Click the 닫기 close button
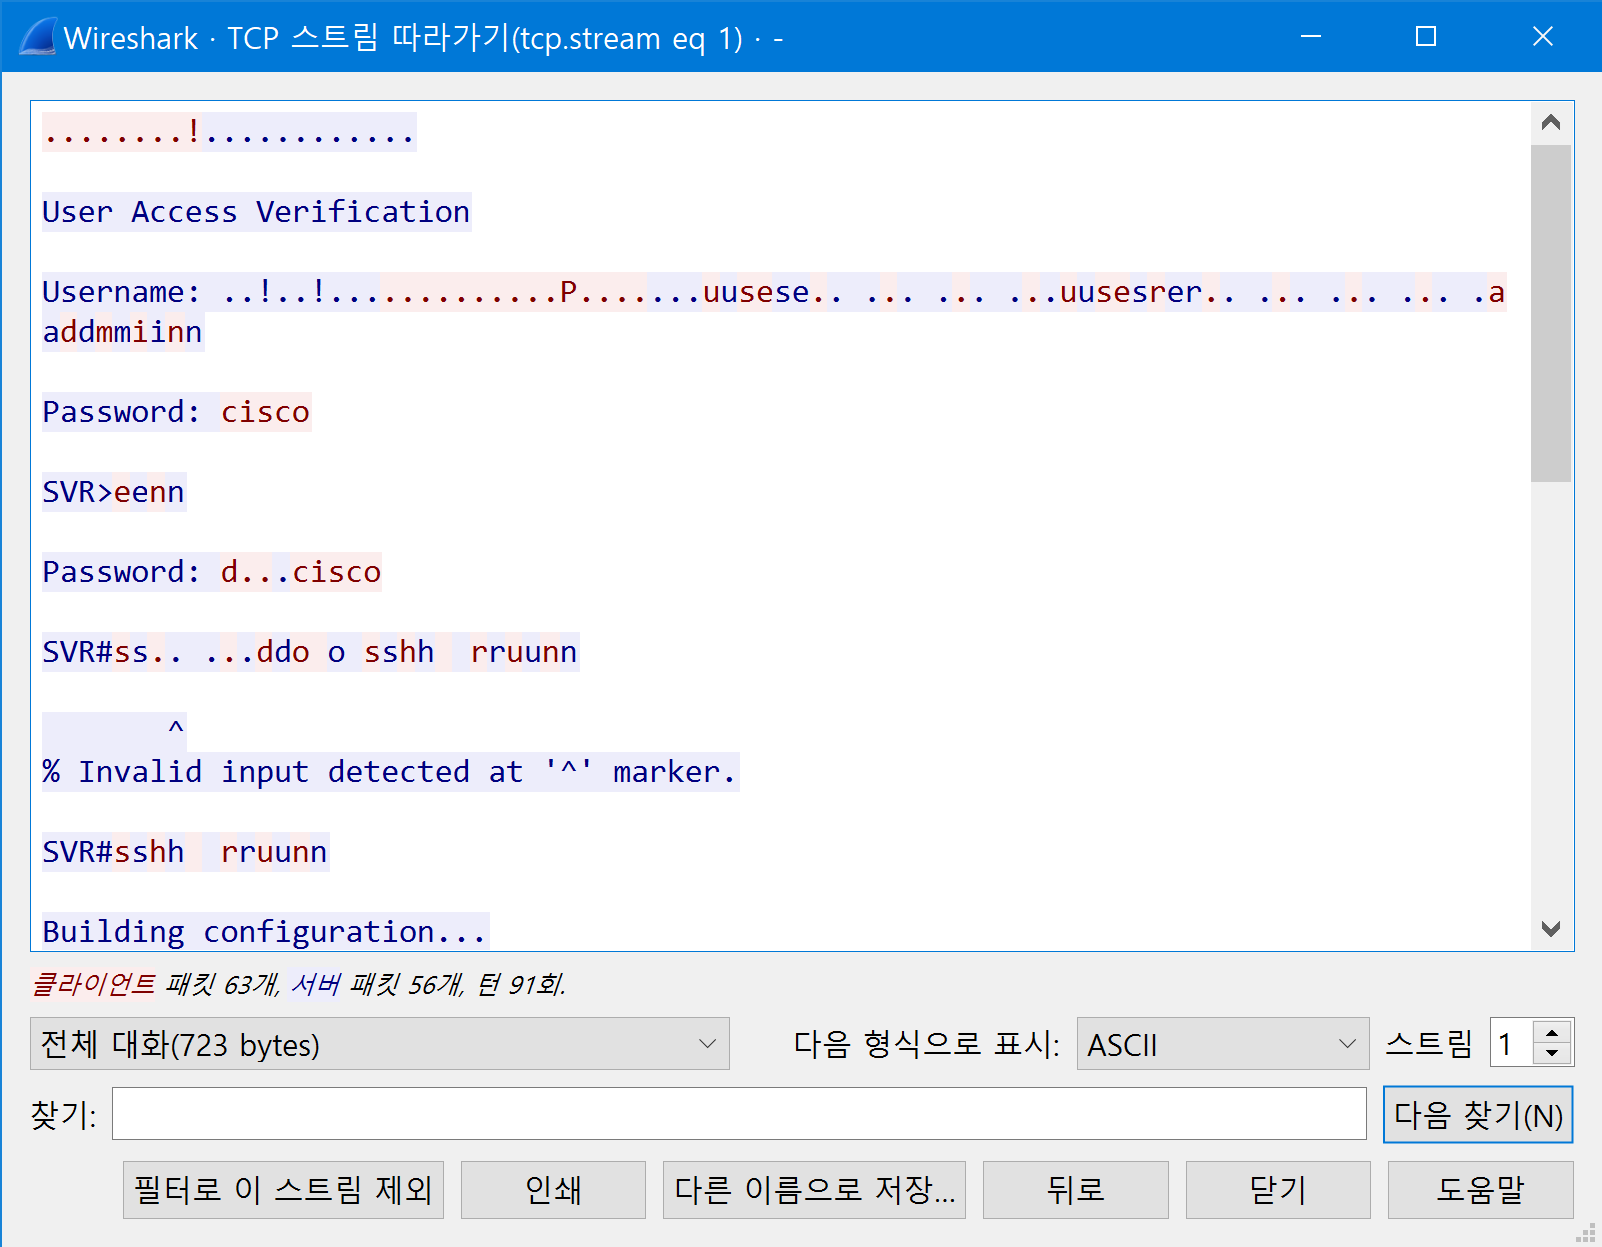The width and height of the screenshot is (1602, 1247). [1278, 1190]
